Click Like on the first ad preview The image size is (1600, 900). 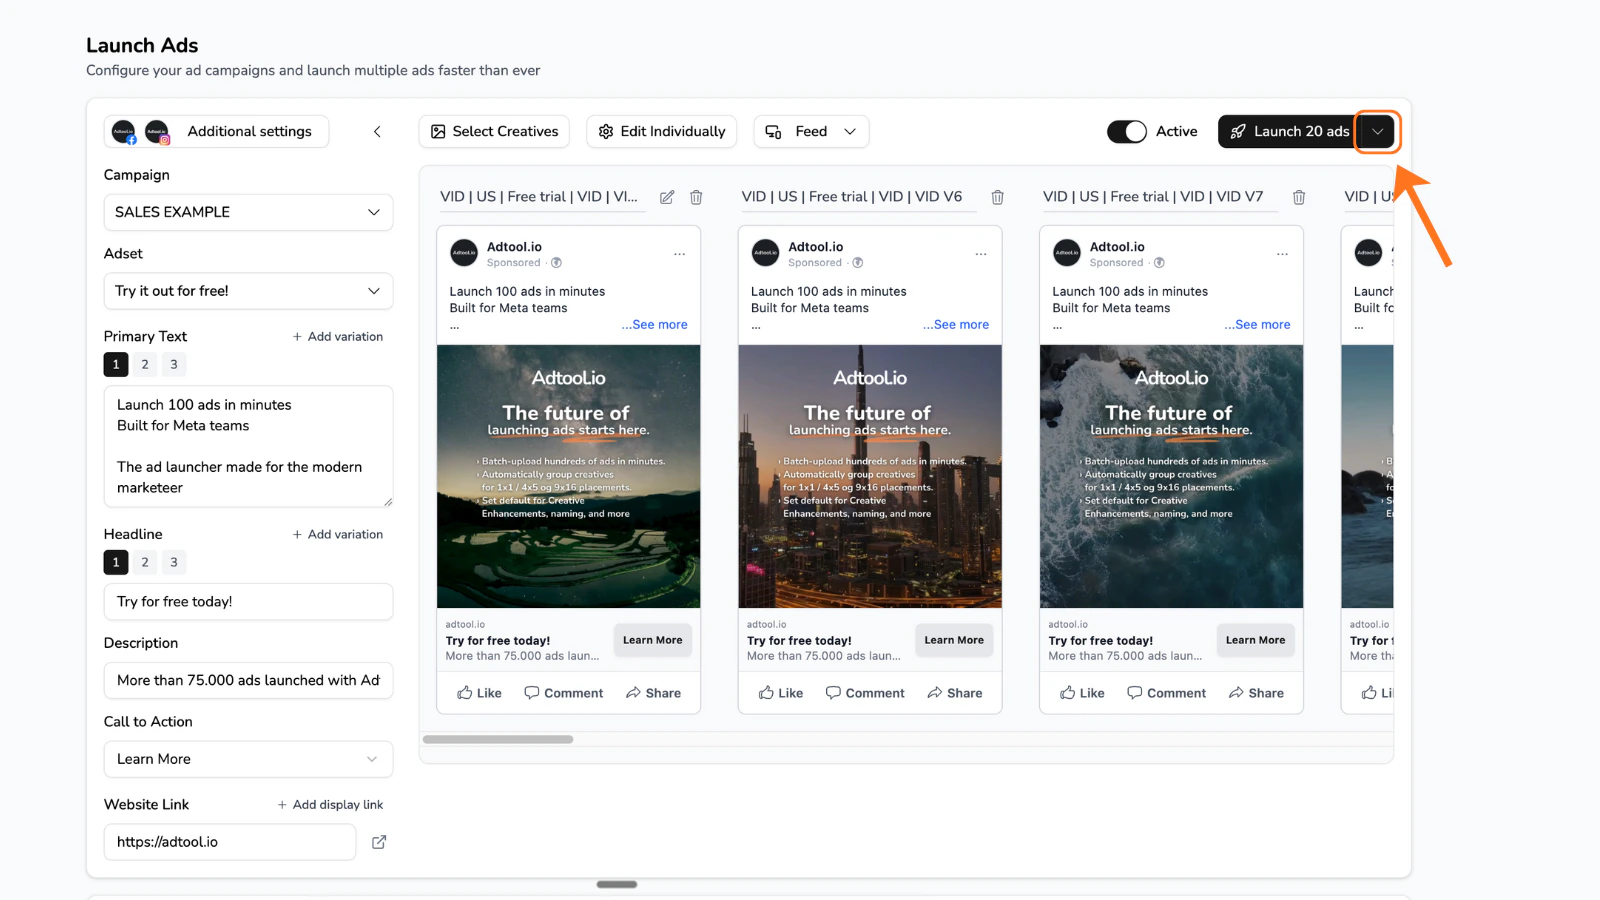pyautogui.click(x=480, y=693)
